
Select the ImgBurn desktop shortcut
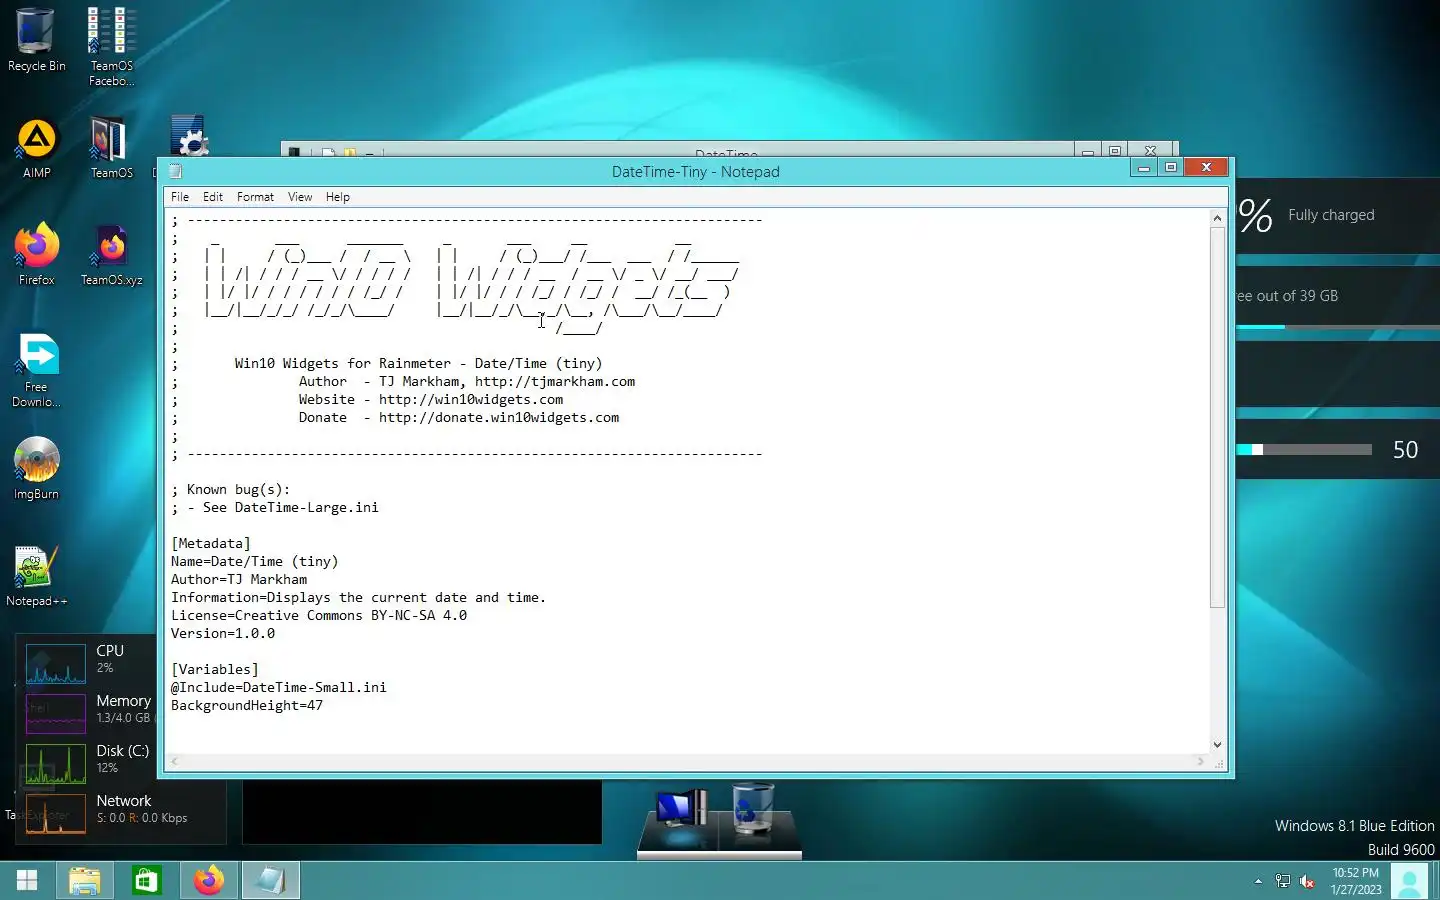click(x=37, y=468)
